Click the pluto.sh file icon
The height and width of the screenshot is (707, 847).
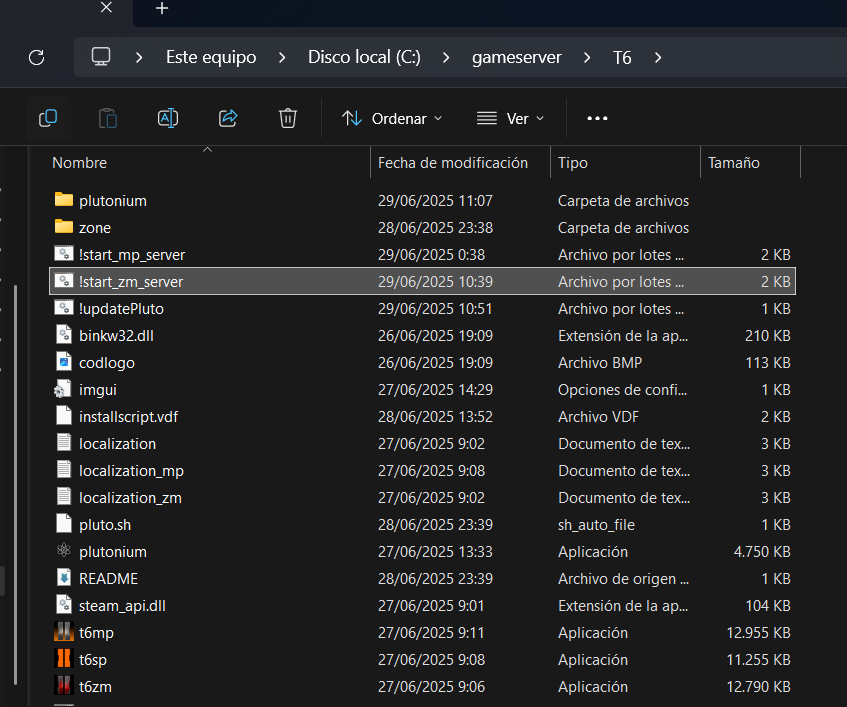pos(64,524)
